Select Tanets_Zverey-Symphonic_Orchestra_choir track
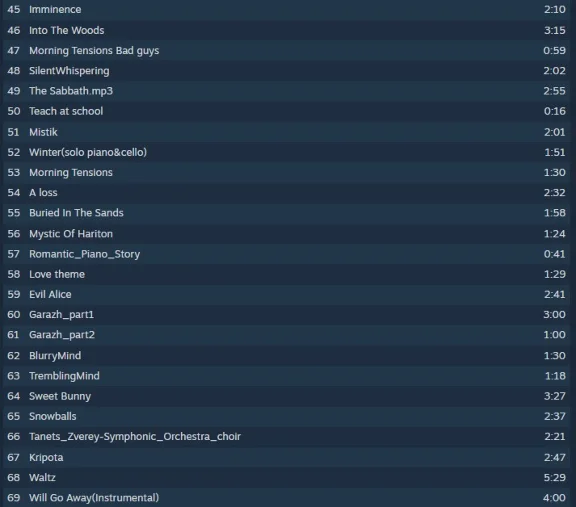The width and height of the screenshot is (576, 507). [286, 436]
